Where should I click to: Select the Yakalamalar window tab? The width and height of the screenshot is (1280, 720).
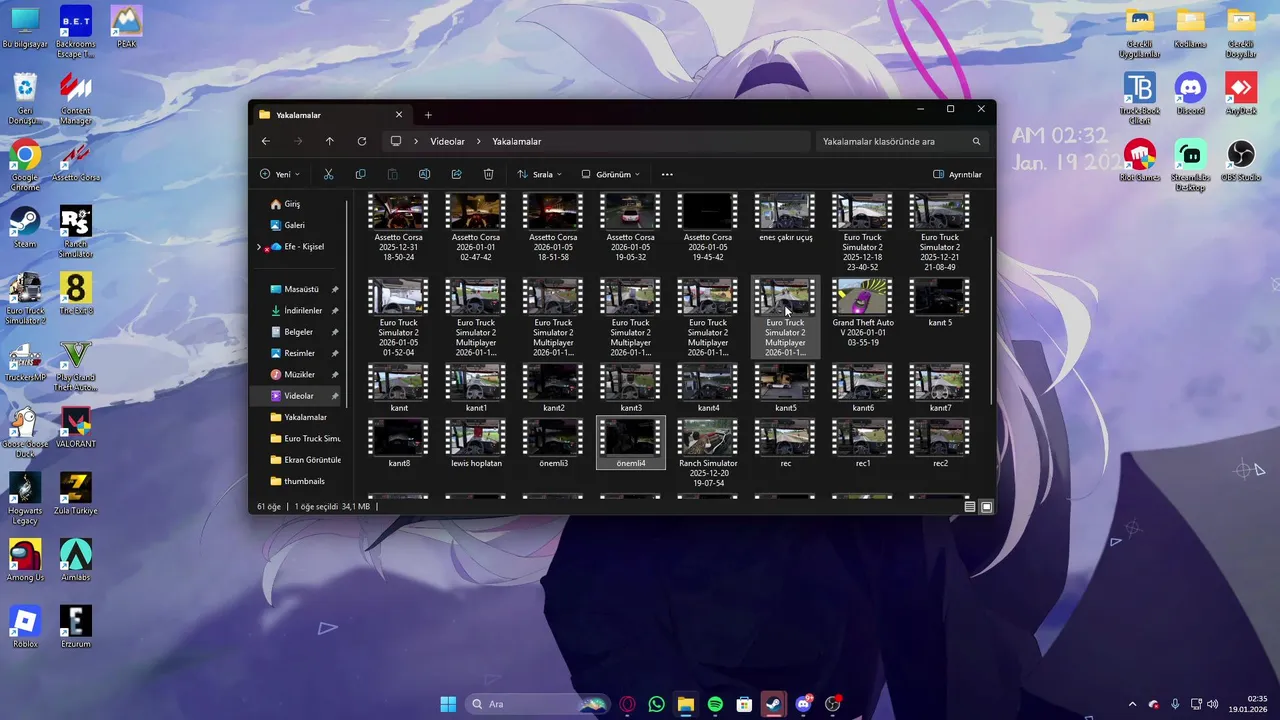(x=330, y=114)
